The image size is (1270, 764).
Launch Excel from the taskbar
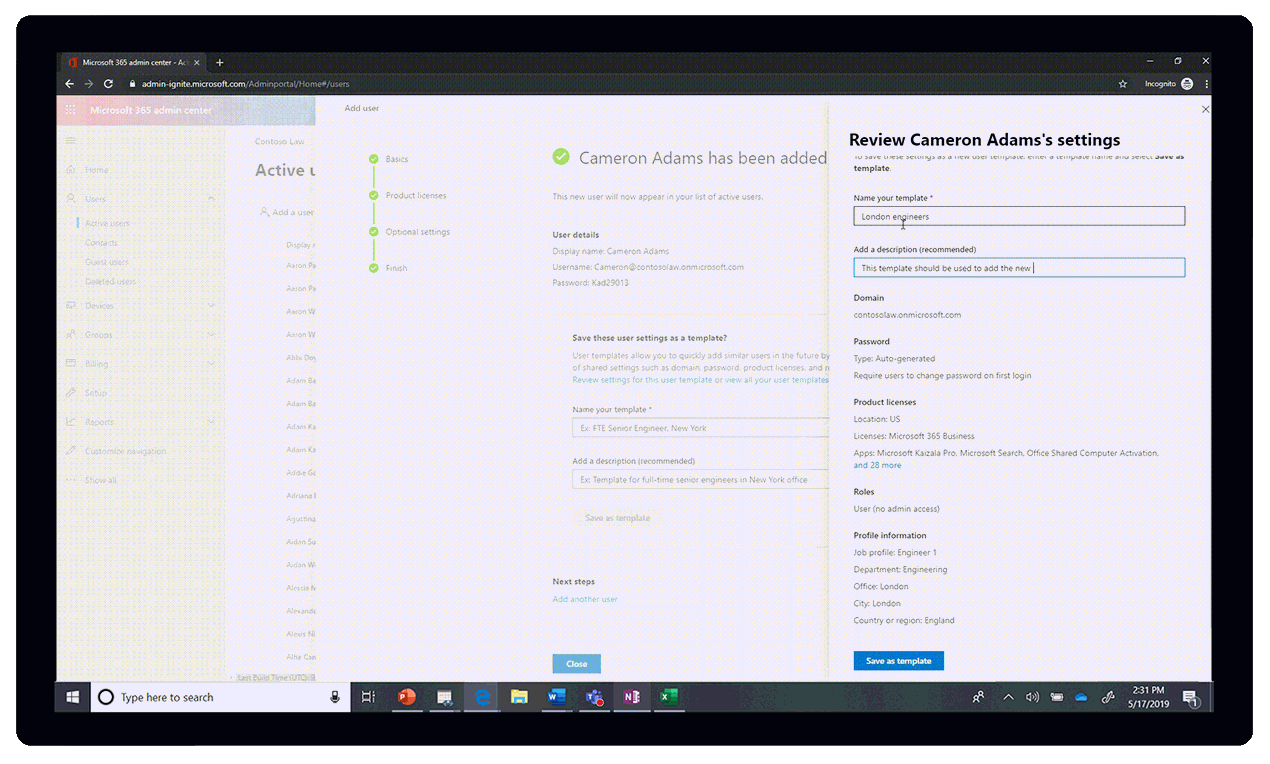coord(668,697)
